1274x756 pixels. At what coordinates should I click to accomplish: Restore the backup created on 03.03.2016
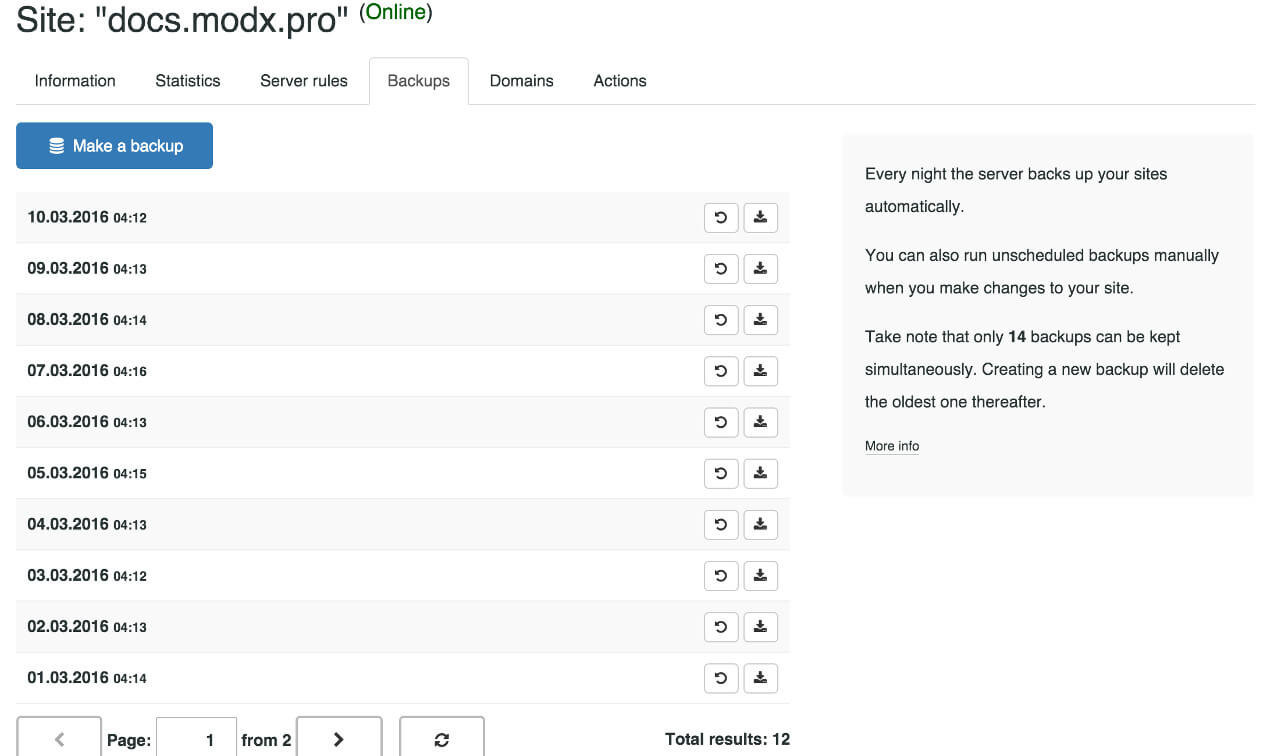click(x=721, y=575)
